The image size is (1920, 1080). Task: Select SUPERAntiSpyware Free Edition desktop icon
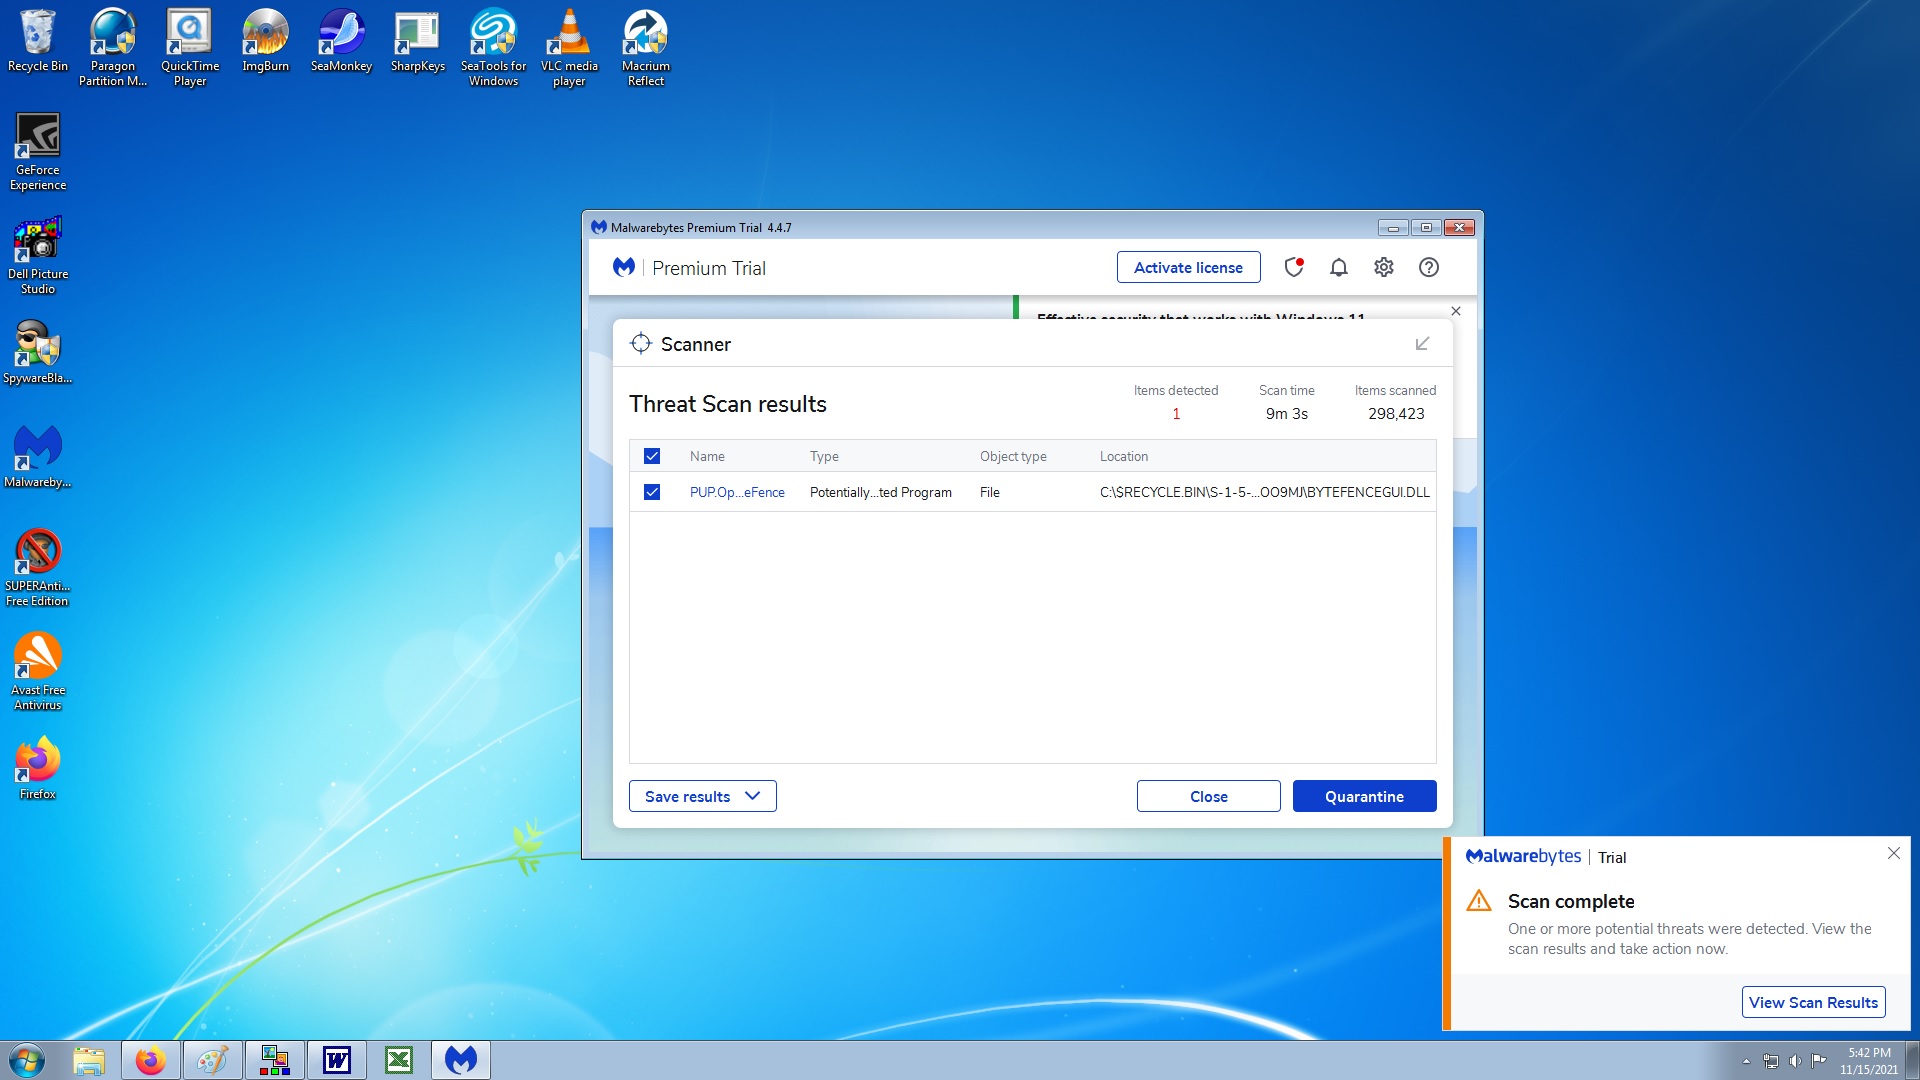click(38, 568)
